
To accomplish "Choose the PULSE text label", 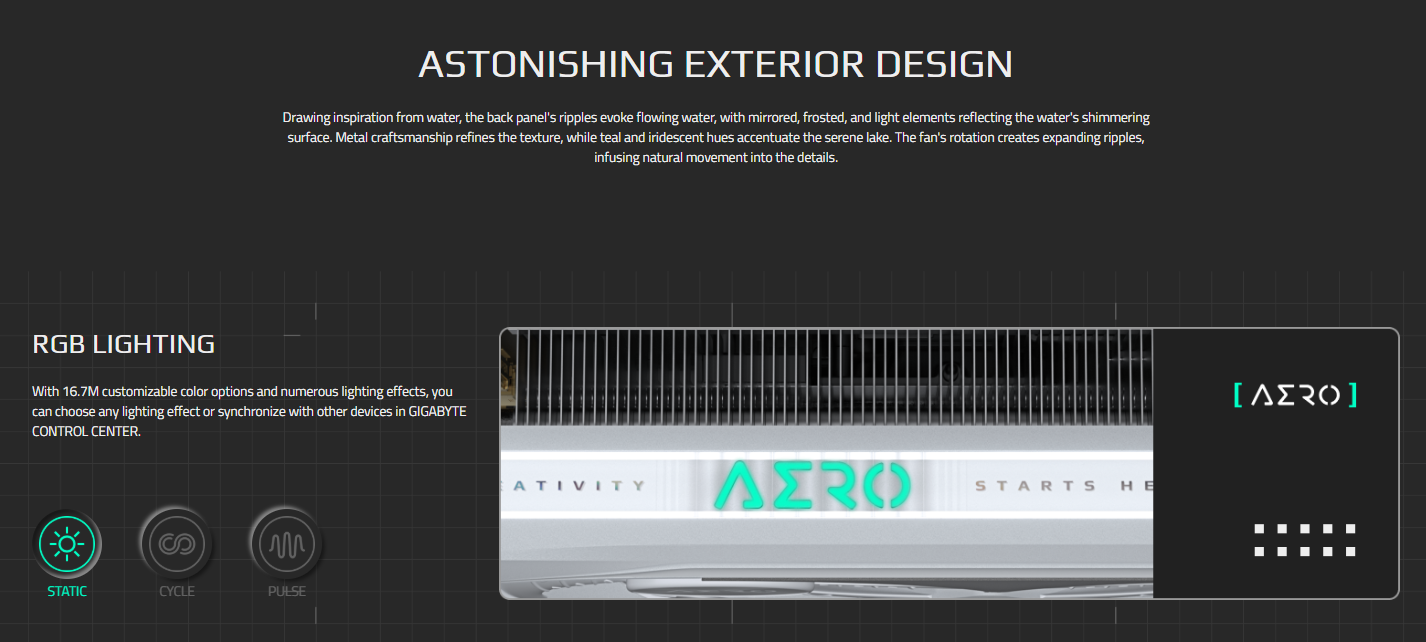I will click(286, 591).
